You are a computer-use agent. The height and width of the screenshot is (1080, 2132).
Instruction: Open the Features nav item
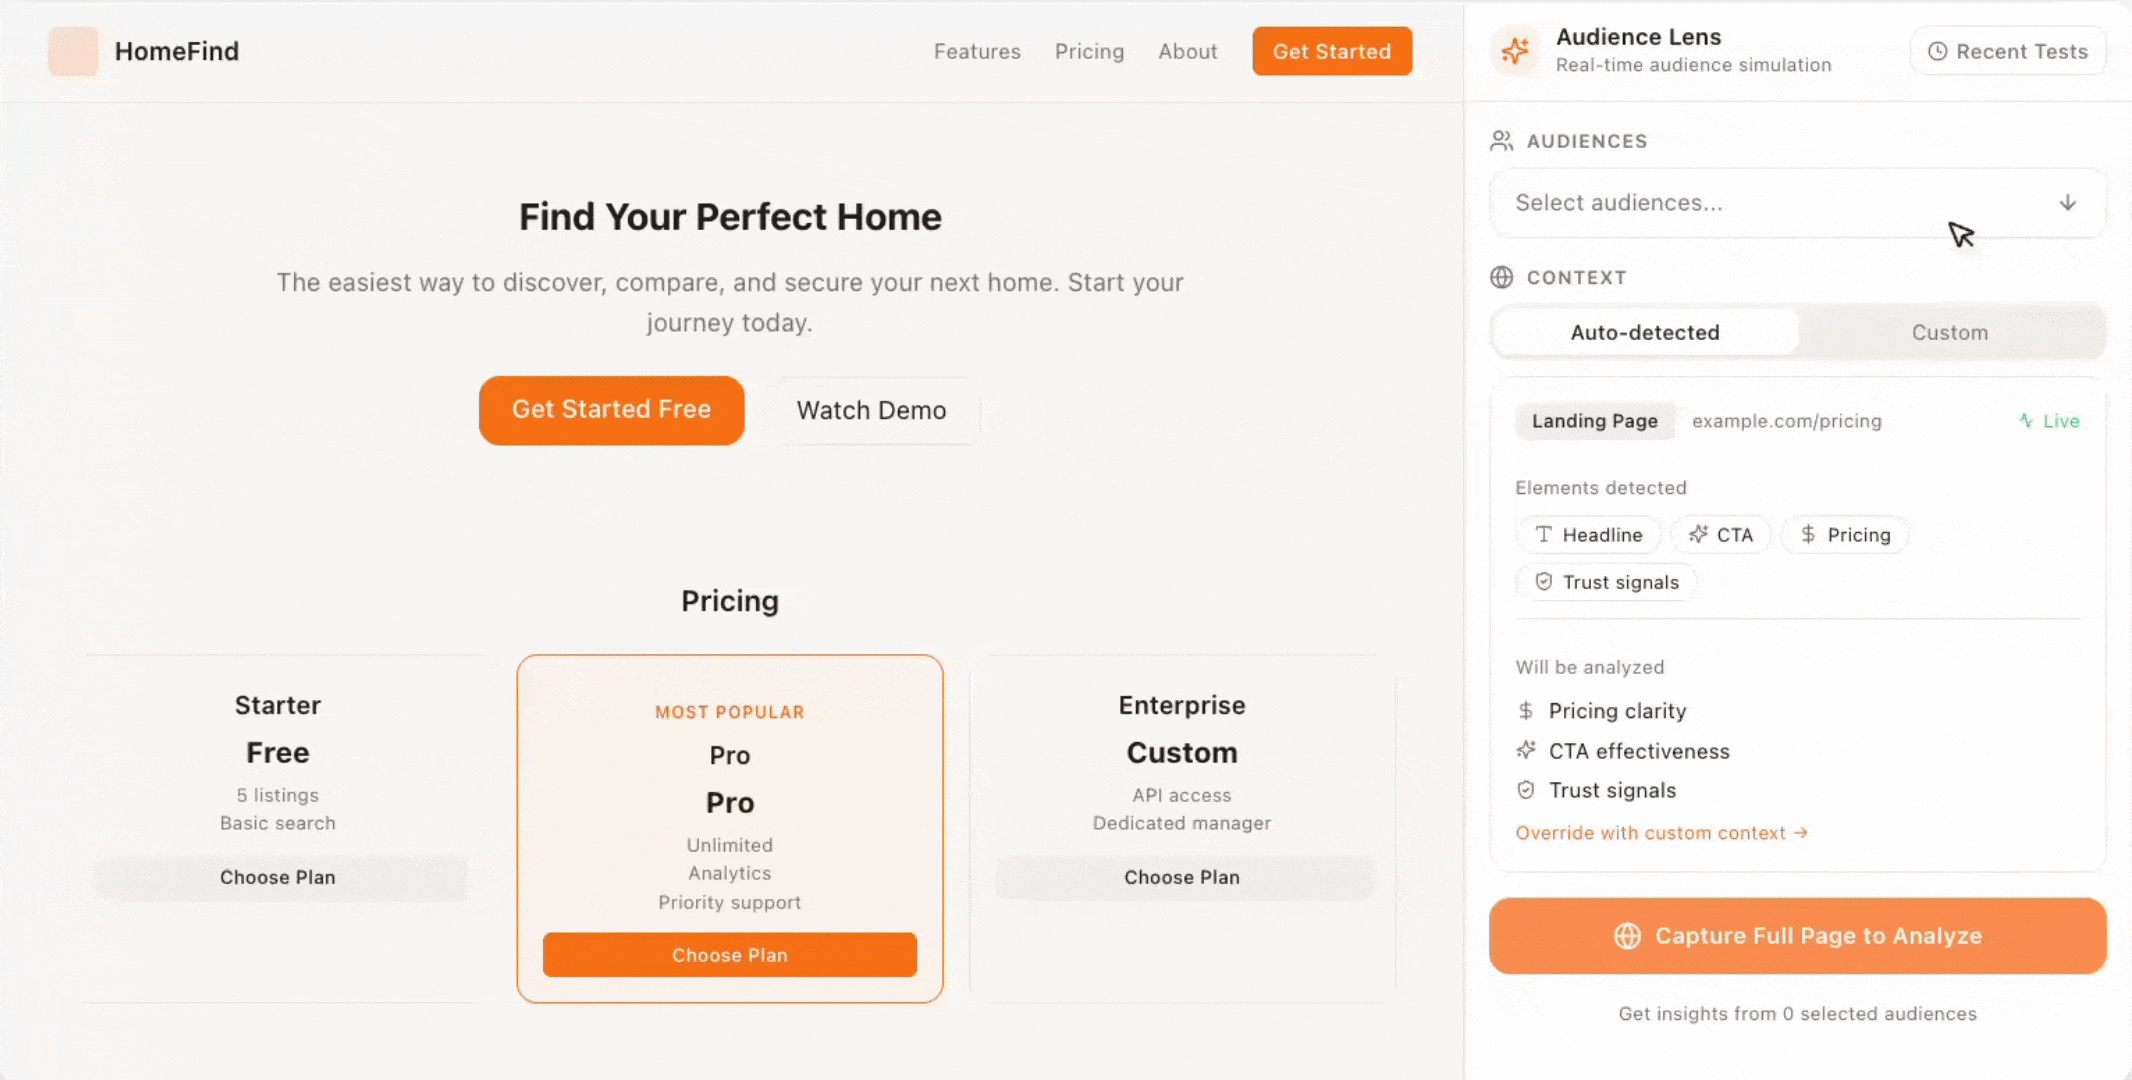tap(977, 51)
